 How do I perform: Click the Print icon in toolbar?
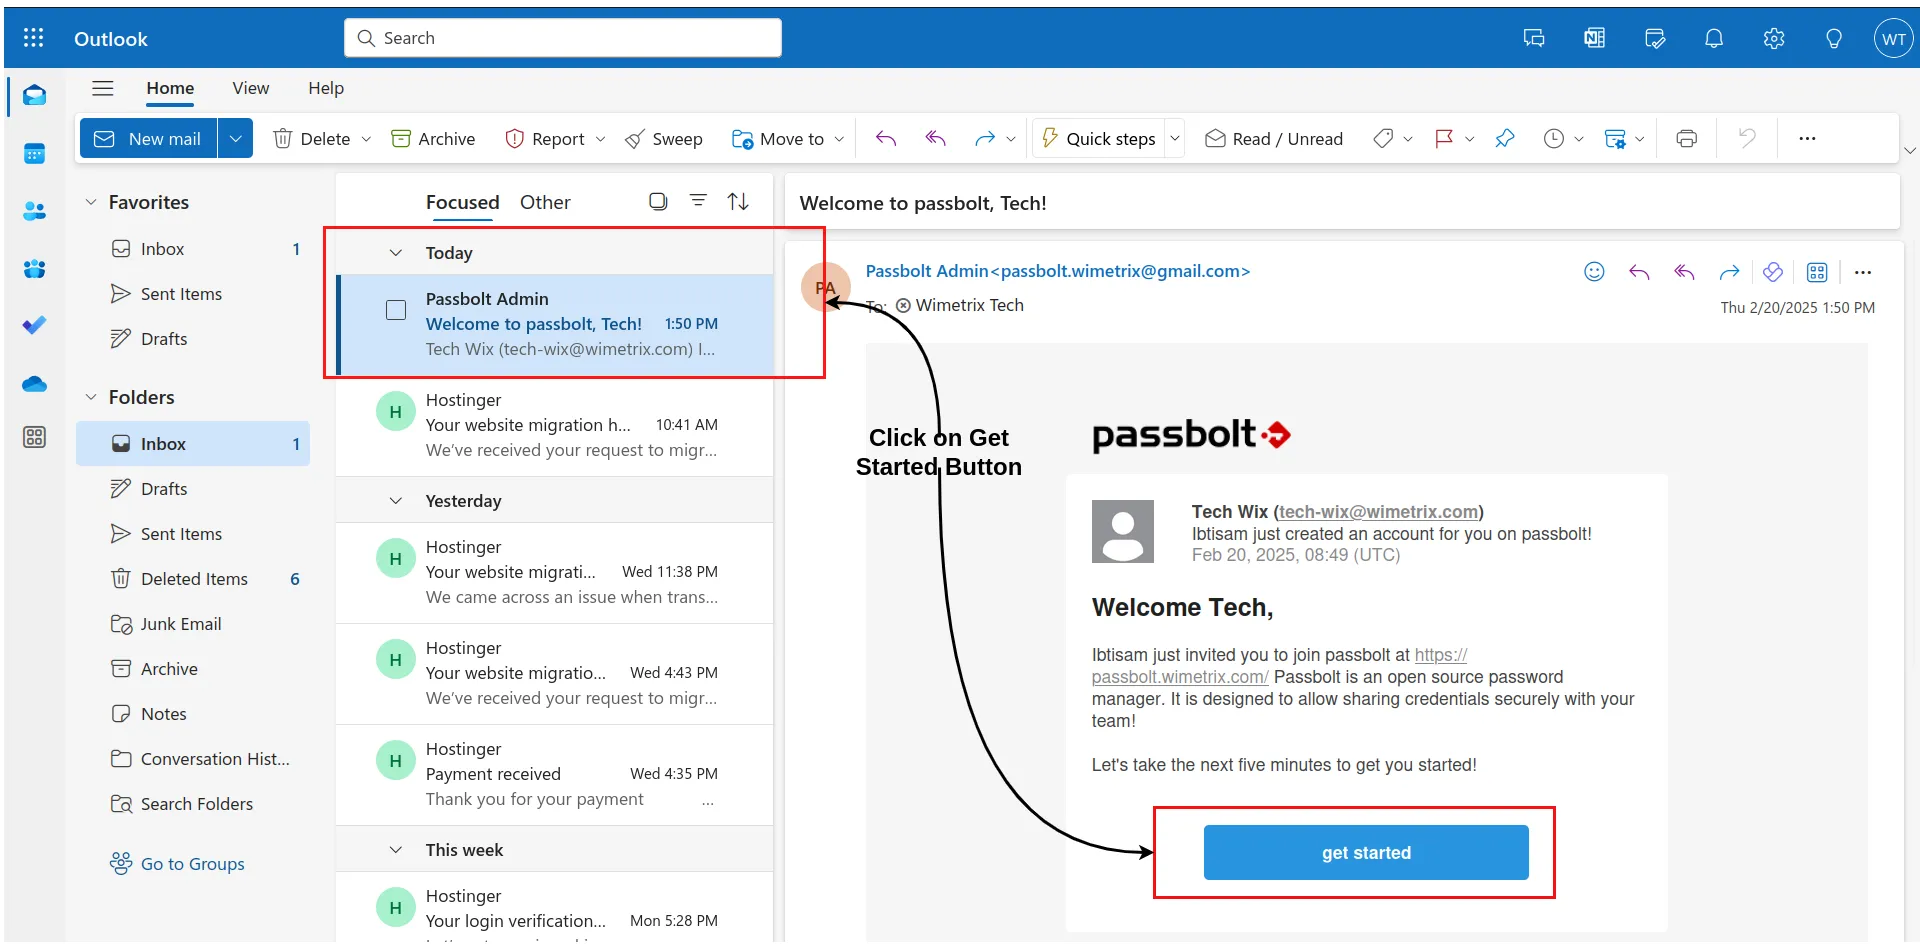point(1686,139)
